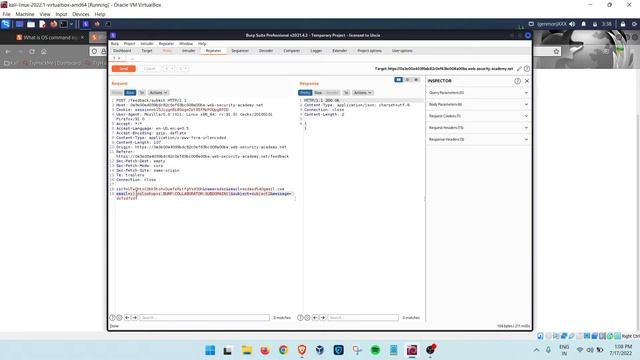Open Repeater help beside the target
Screen dimensions: 640x360
tap(527, 69)
